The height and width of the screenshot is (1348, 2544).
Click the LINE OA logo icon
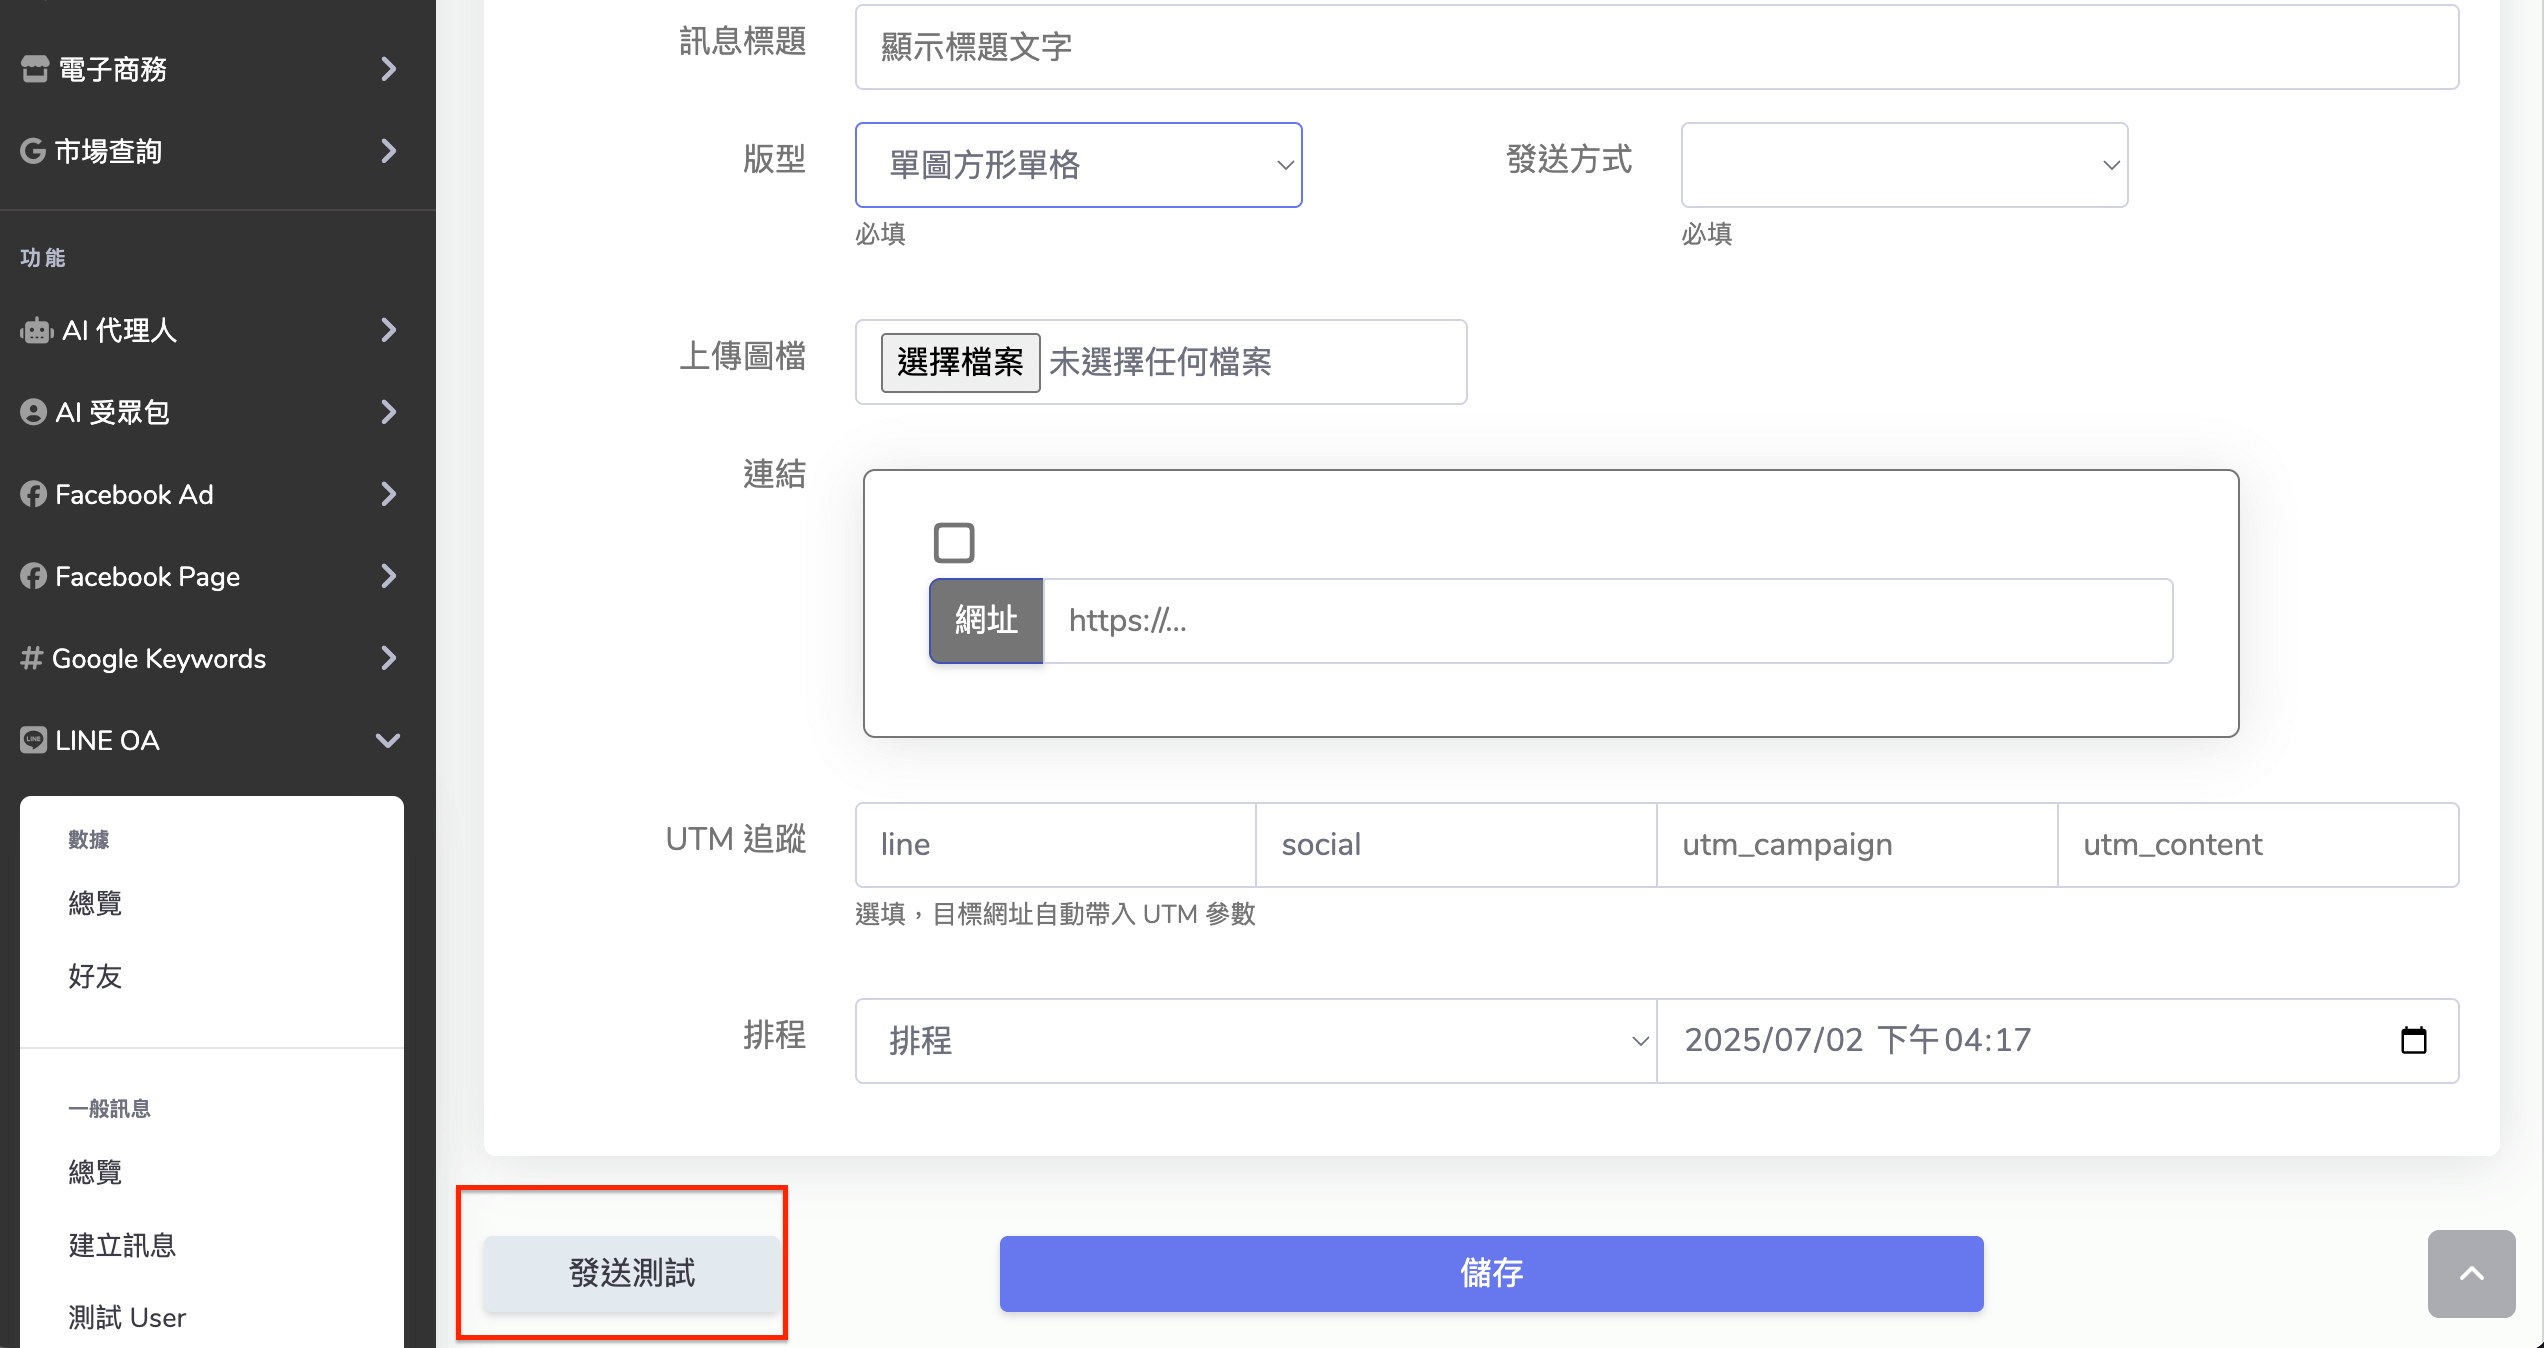pyautogui.click(x=33, y=740)
